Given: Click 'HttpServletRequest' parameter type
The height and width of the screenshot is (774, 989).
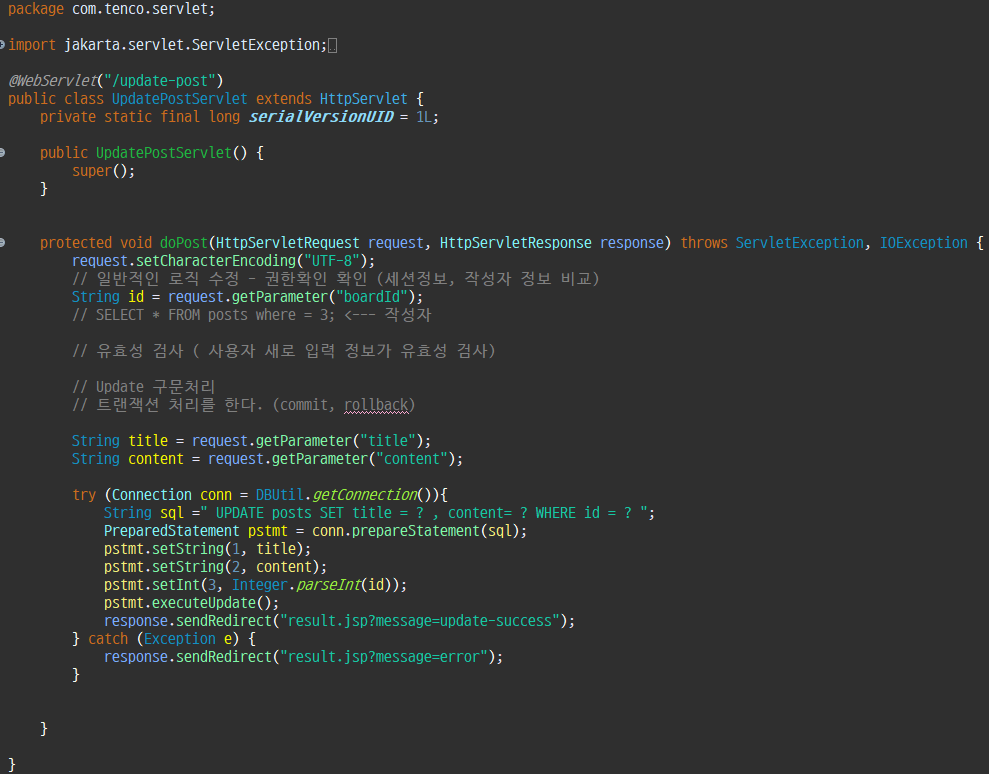Looking at the screenshot, I should click(x=288, y=243).
